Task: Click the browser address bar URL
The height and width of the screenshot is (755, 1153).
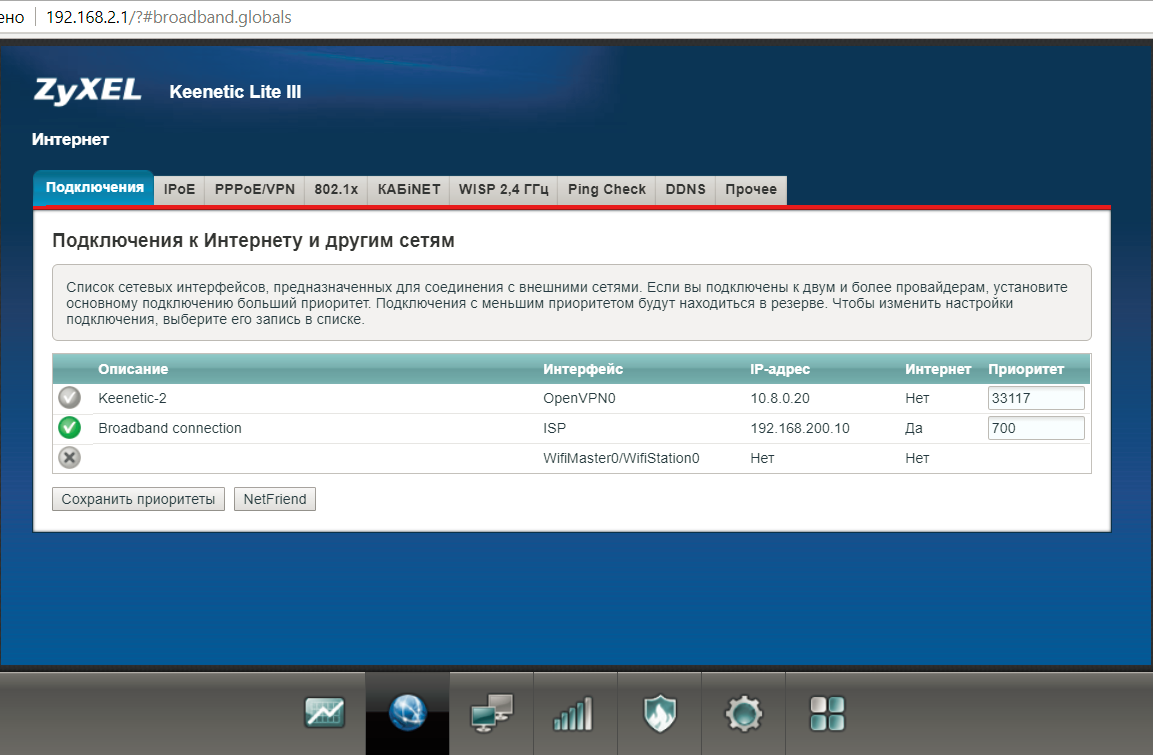Action: point(170,18)
